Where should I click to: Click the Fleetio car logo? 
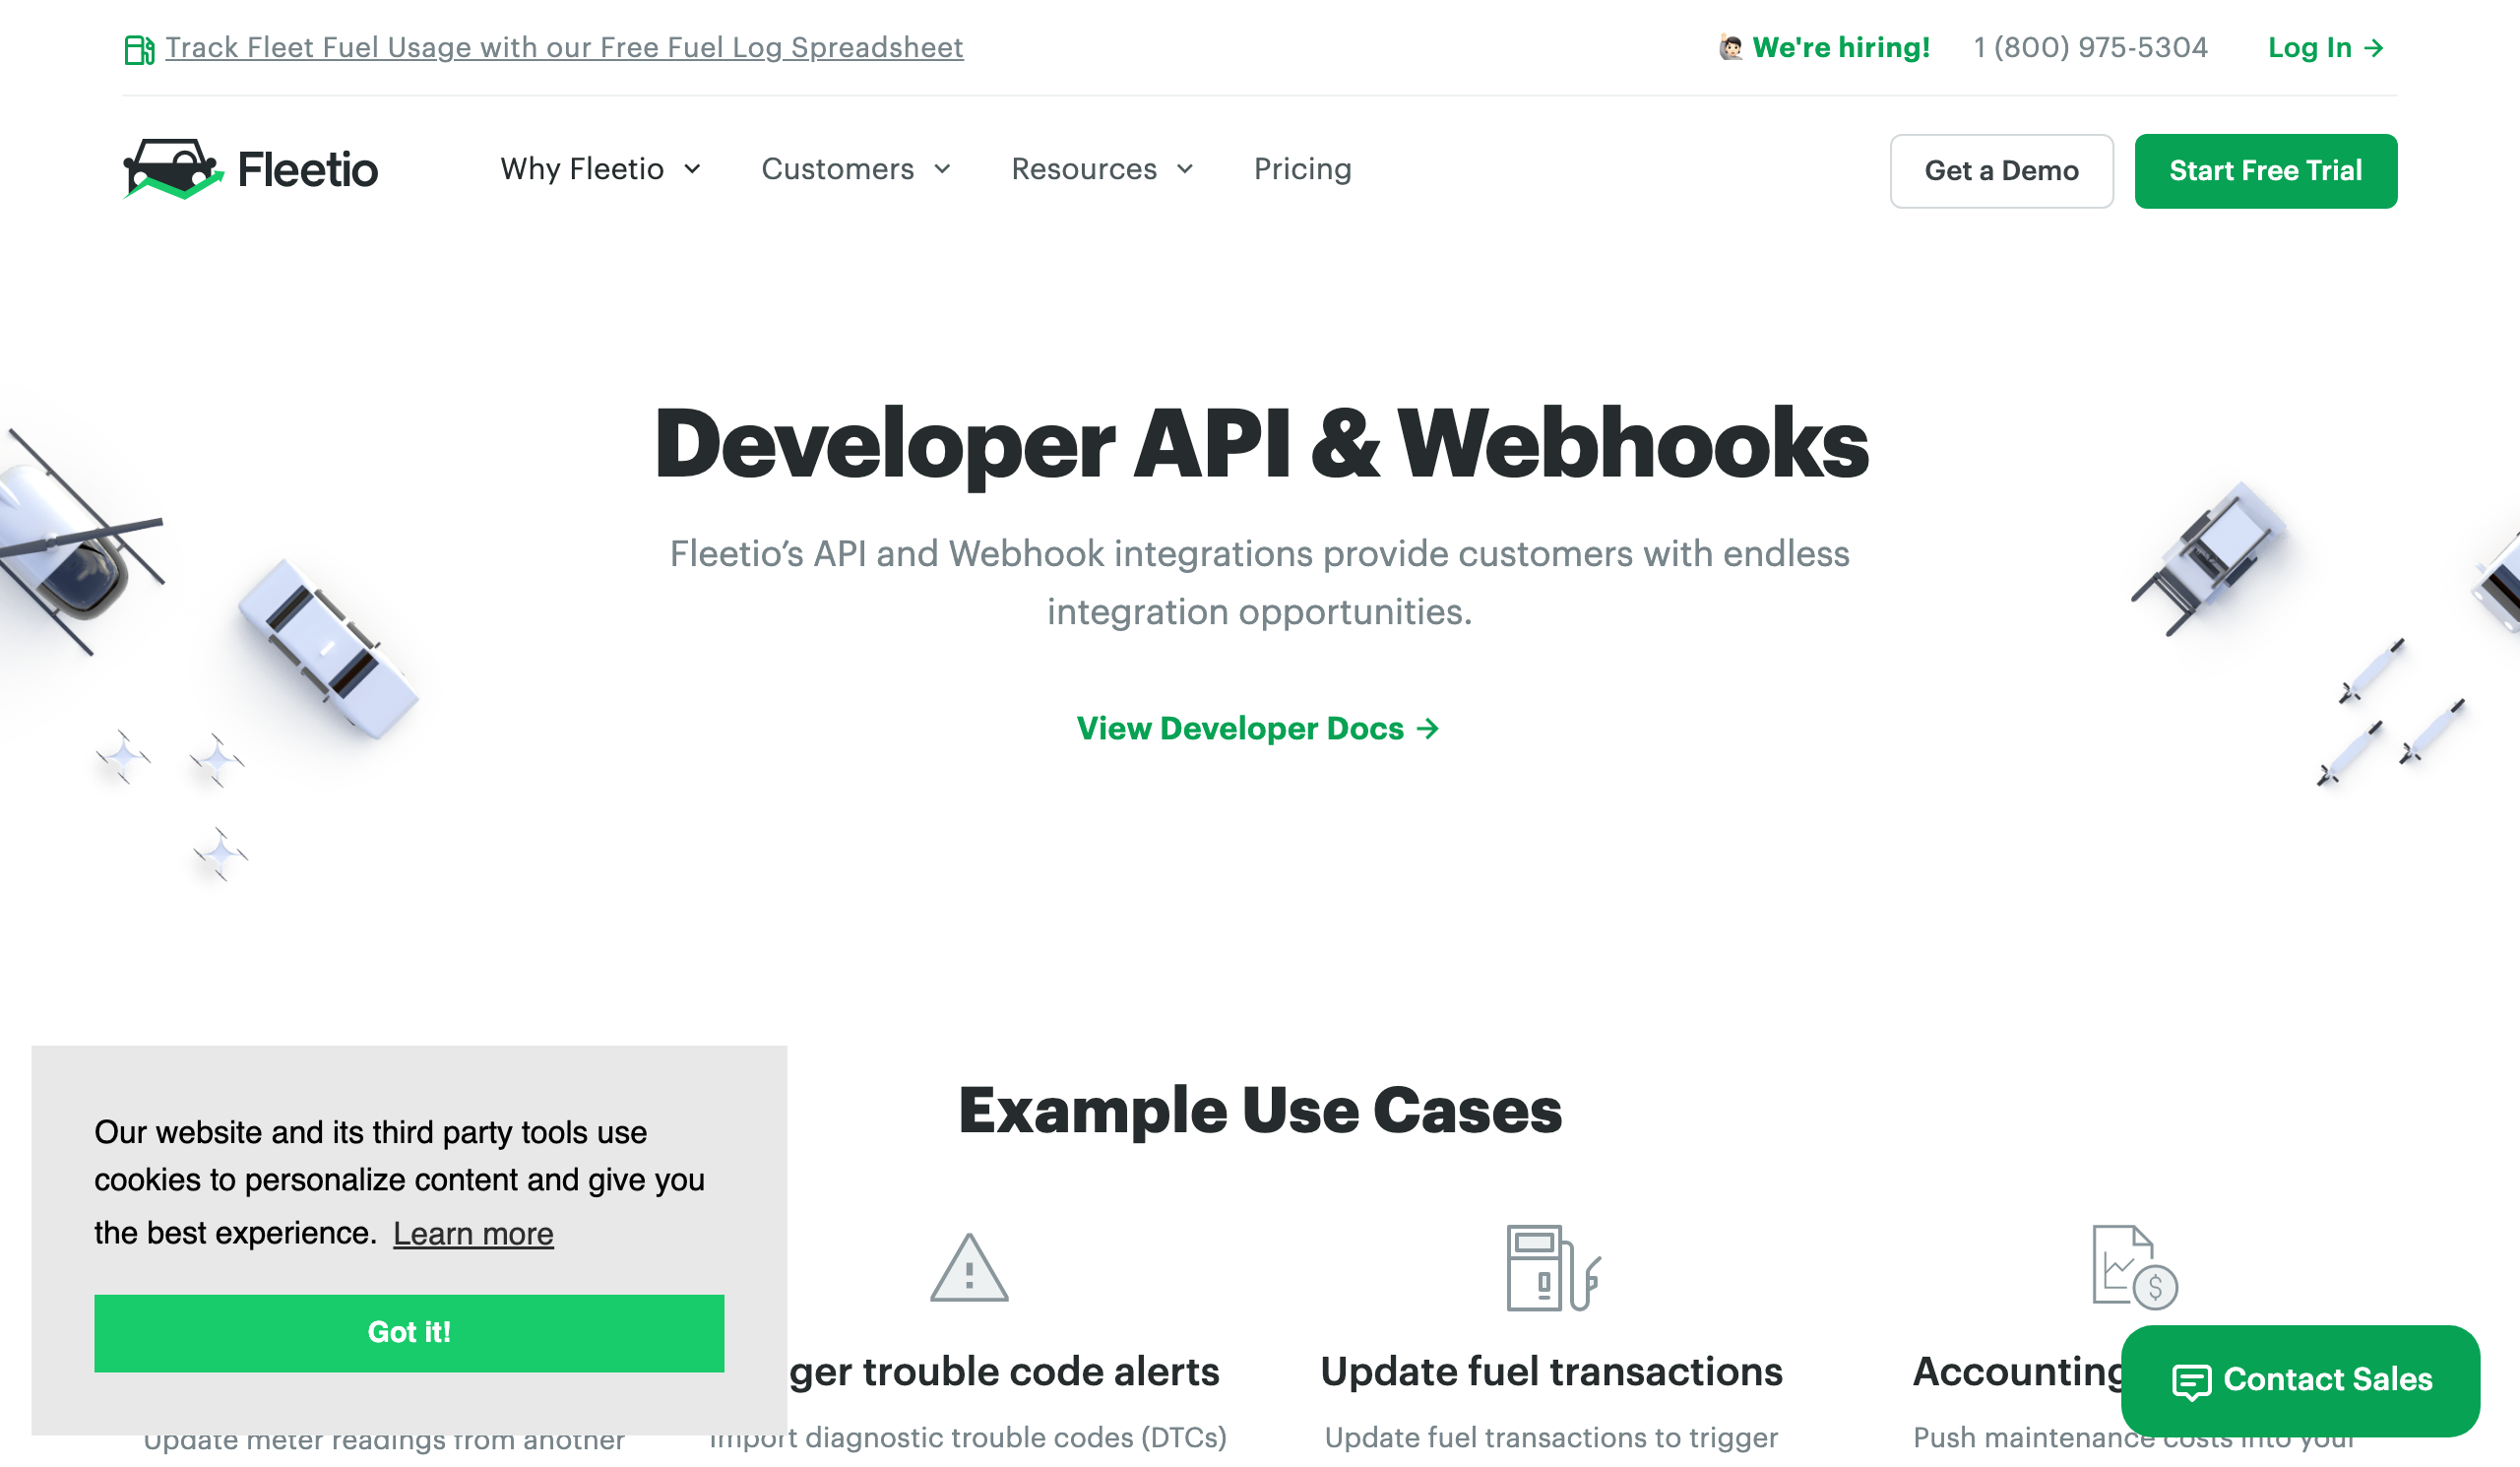coord(173,169)
